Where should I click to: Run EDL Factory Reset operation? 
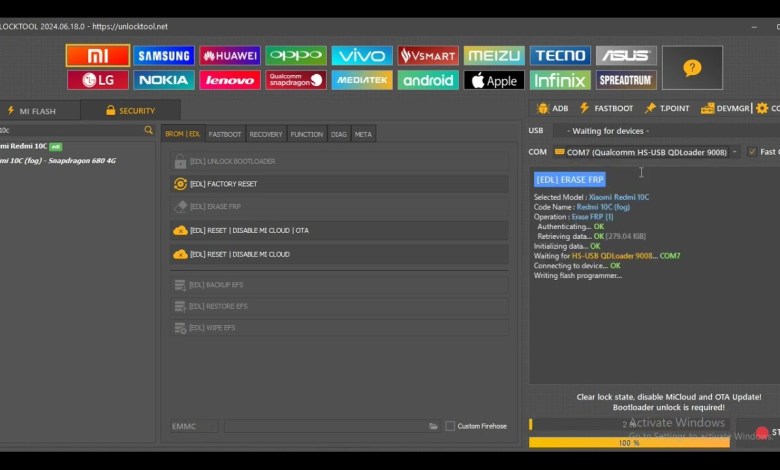[340, 184]
